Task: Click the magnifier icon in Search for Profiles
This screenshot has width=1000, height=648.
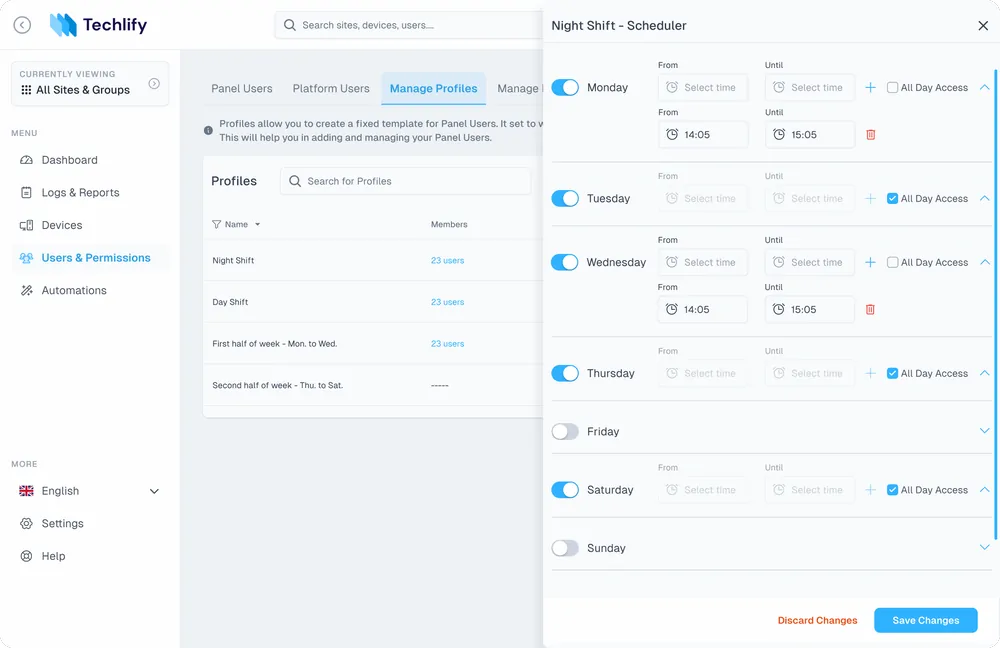Action: coord(295,181)
